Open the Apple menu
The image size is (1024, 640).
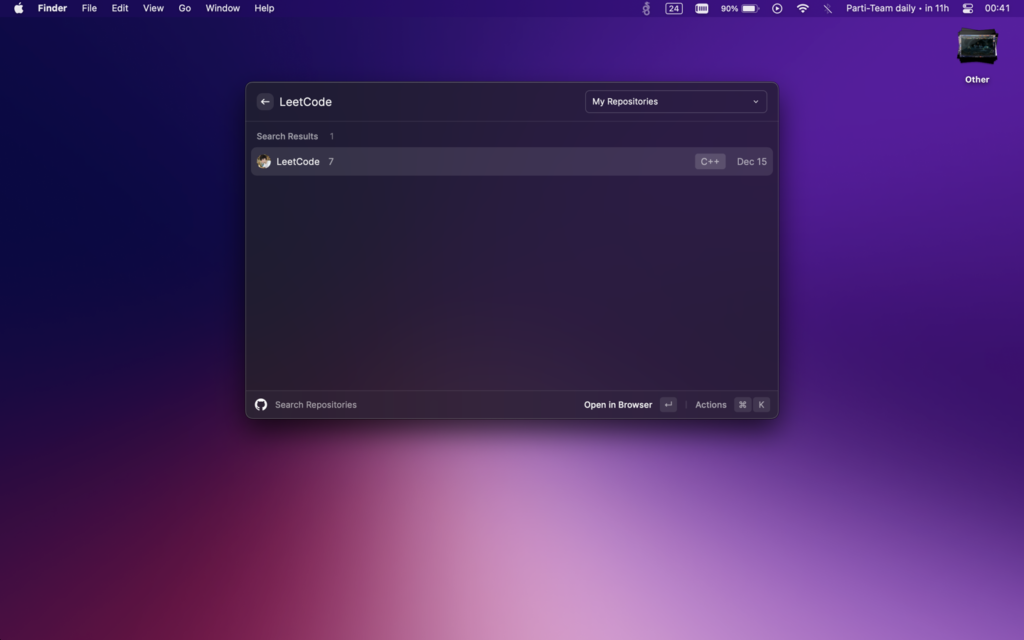tap(19, 8)
